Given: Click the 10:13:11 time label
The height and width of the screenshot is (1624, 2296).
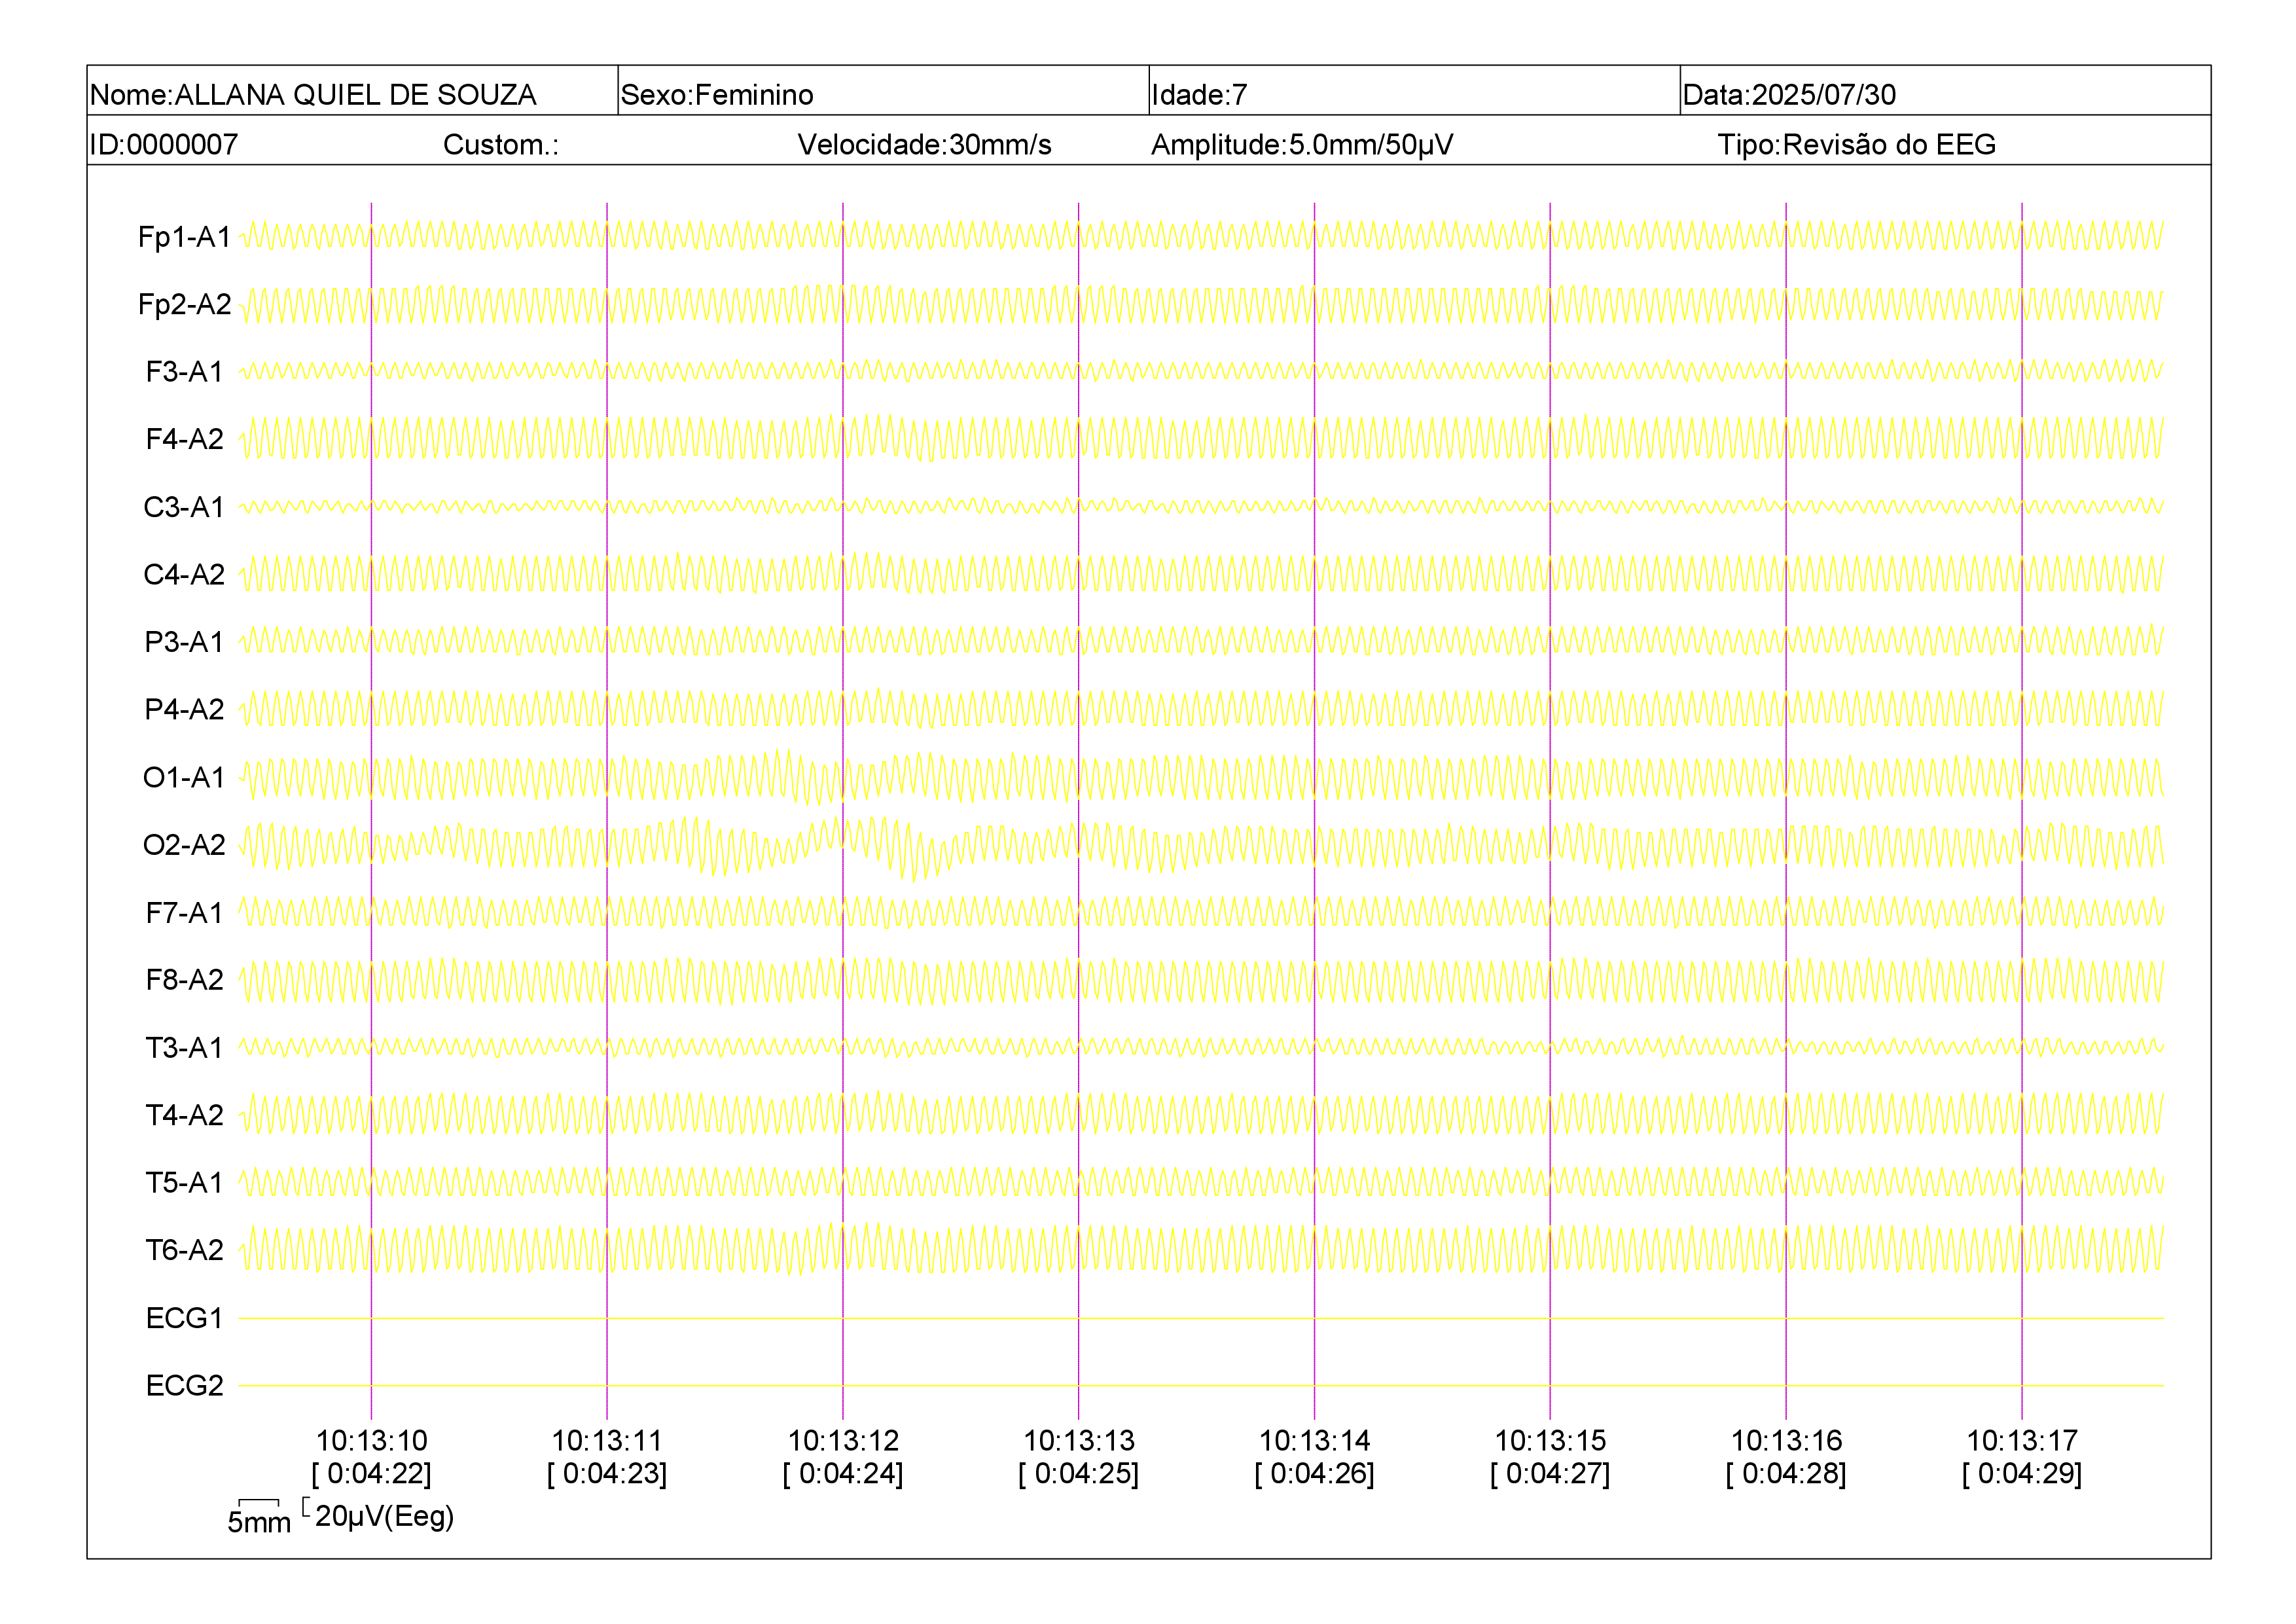Looking at the screenshot, I should click(x=607, y=1441).
